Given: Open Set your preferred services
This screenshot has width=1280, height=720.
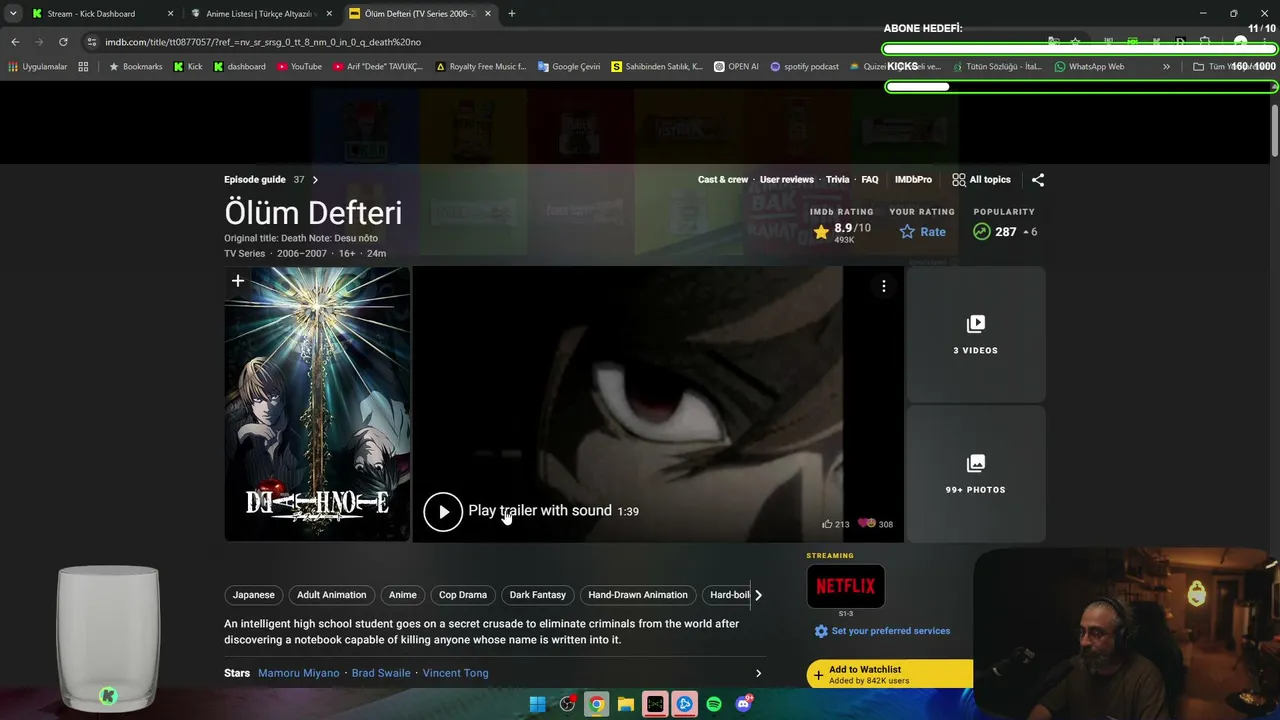Looking at the screenshot, I should [882, 631].
